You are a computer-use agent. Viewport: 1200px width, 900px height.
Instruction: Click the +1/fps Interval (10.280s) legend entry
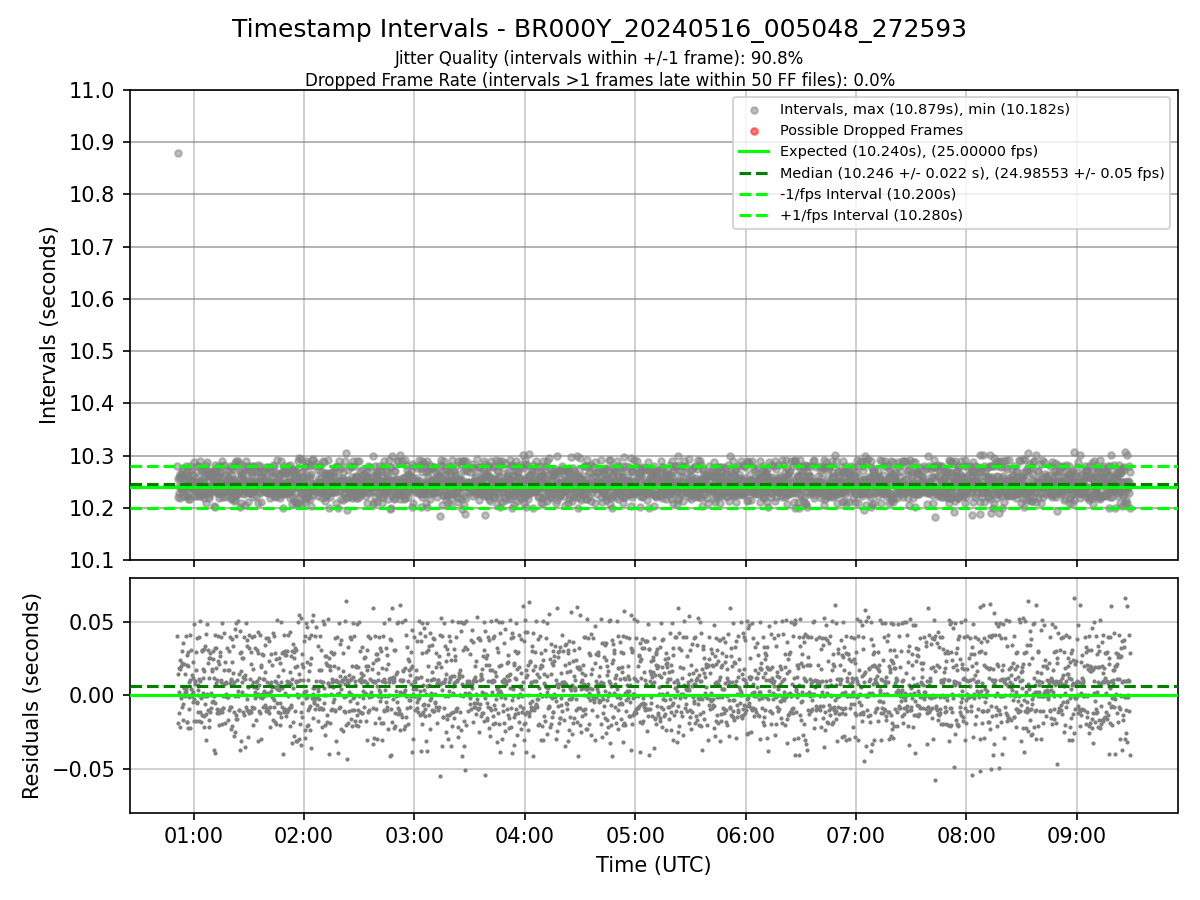tap(871, 215)
